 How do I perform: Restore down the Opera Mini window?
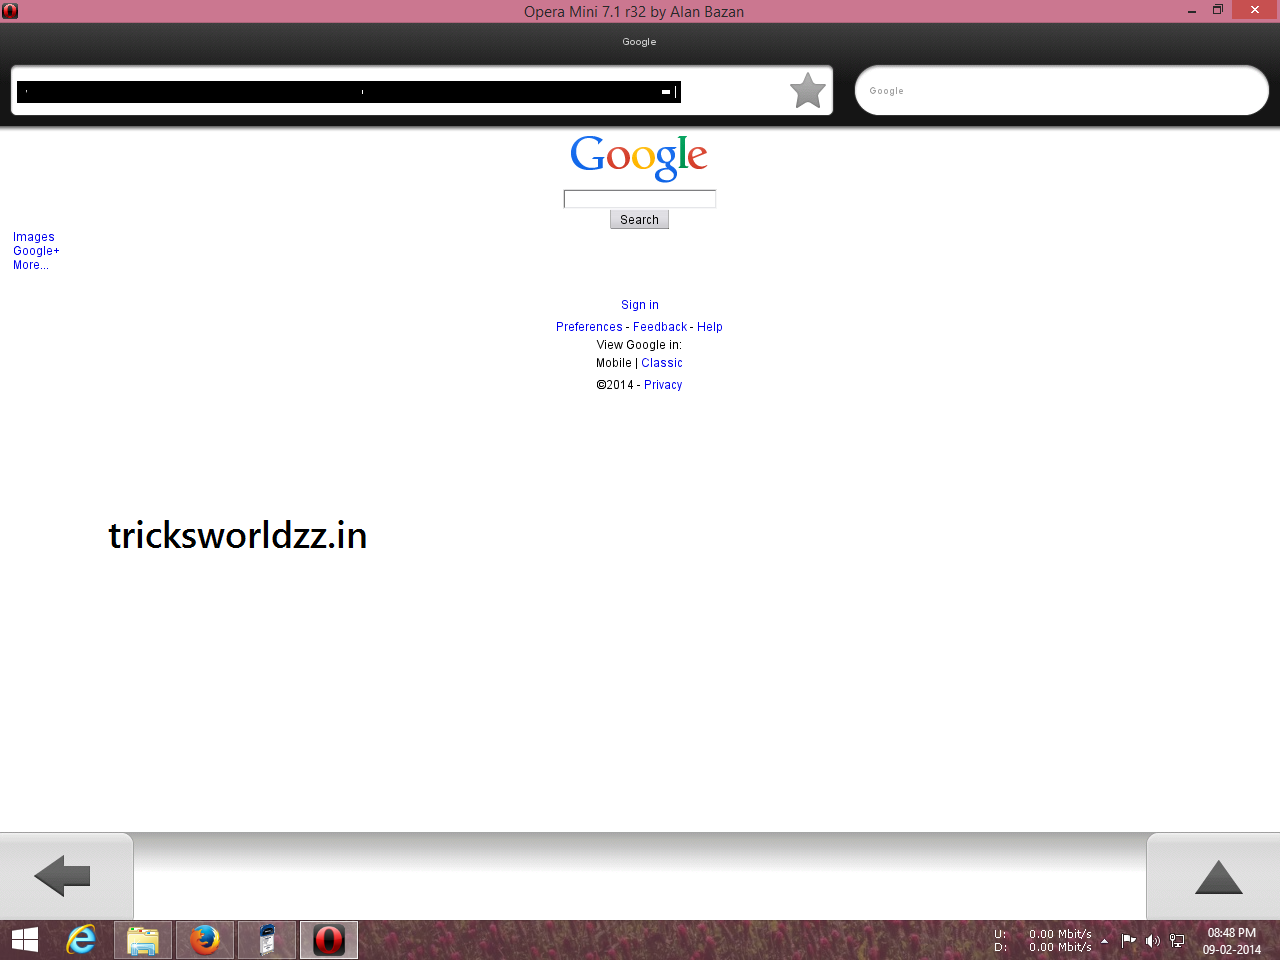pyautogui.click(x=1218, y=11)
